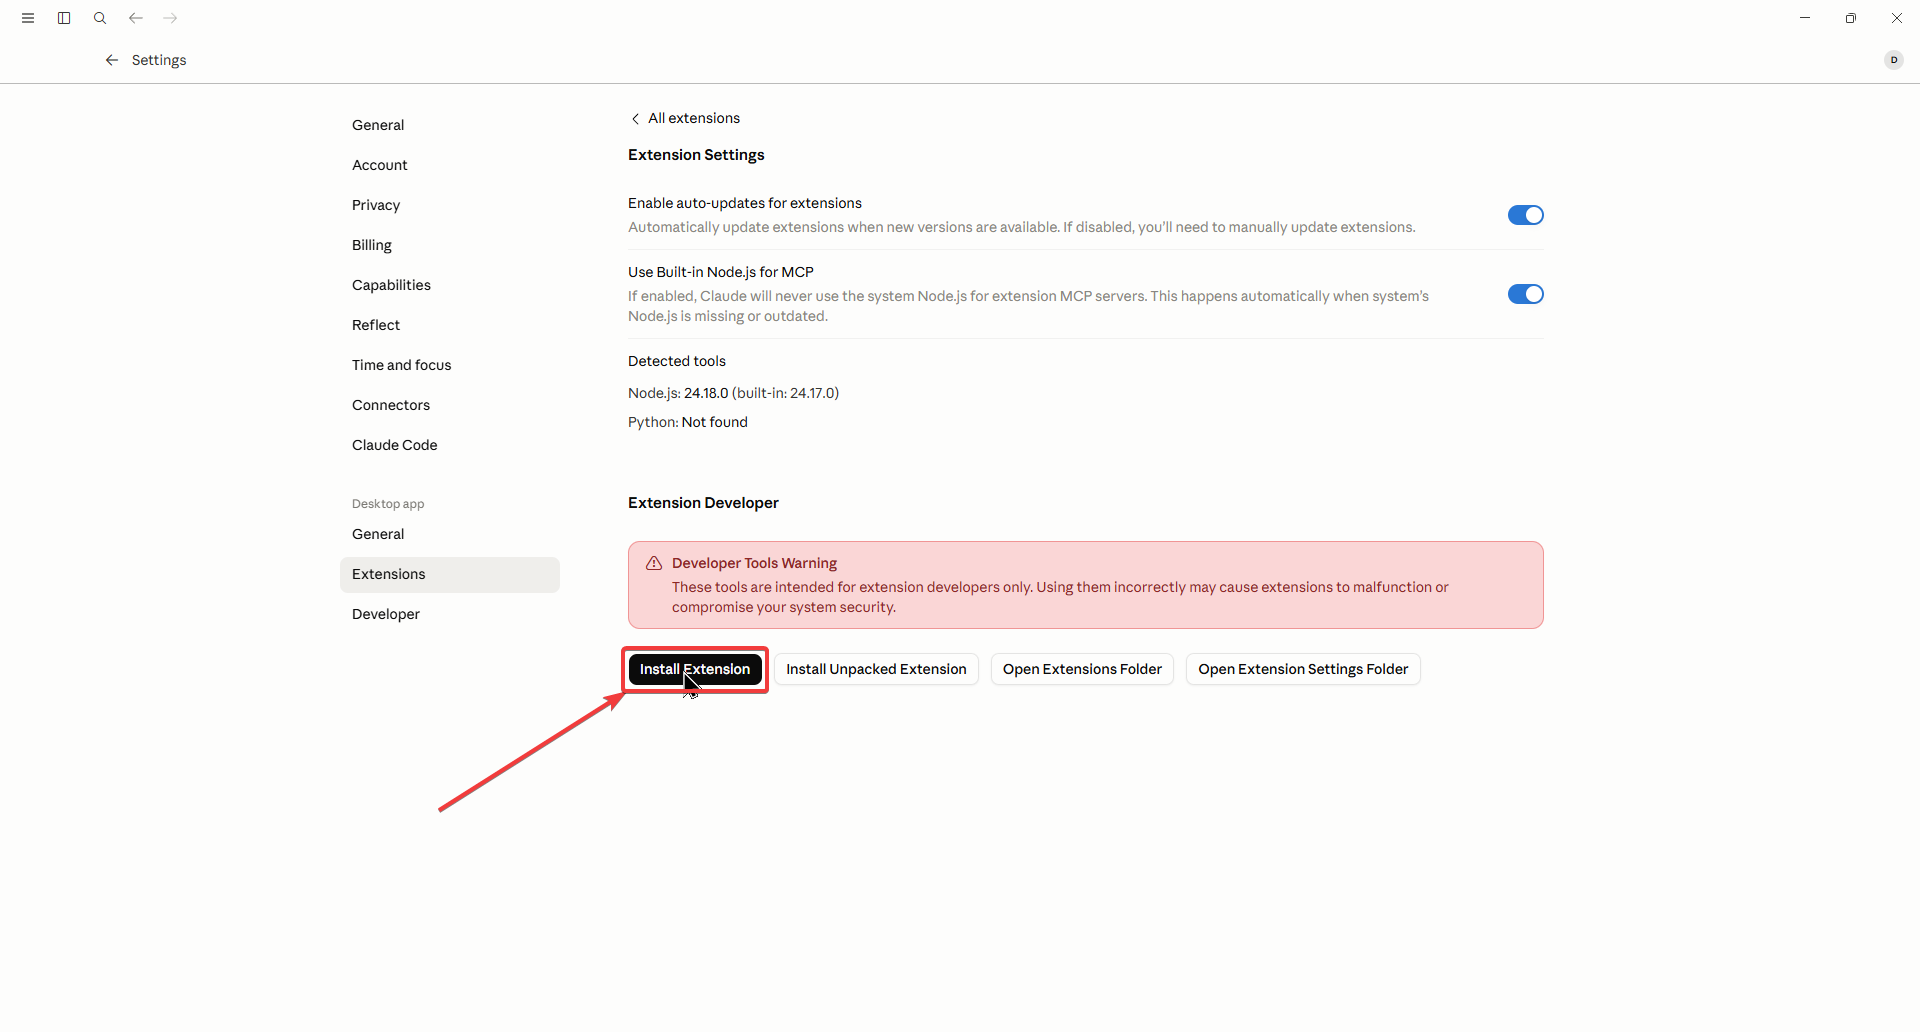This screenshot has height=1032, width=1920.
Task: Open search with magnifier icon
Action: point(100,18)
